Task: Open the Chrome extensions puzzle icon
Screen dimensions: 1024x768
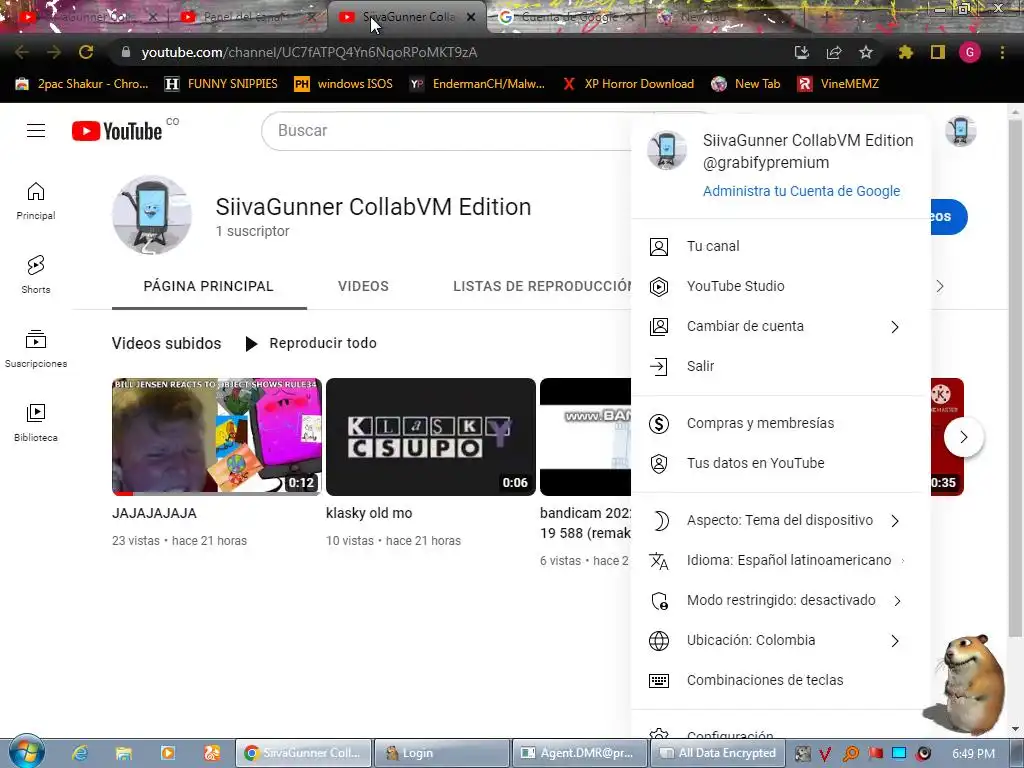Action: point(905,52)
